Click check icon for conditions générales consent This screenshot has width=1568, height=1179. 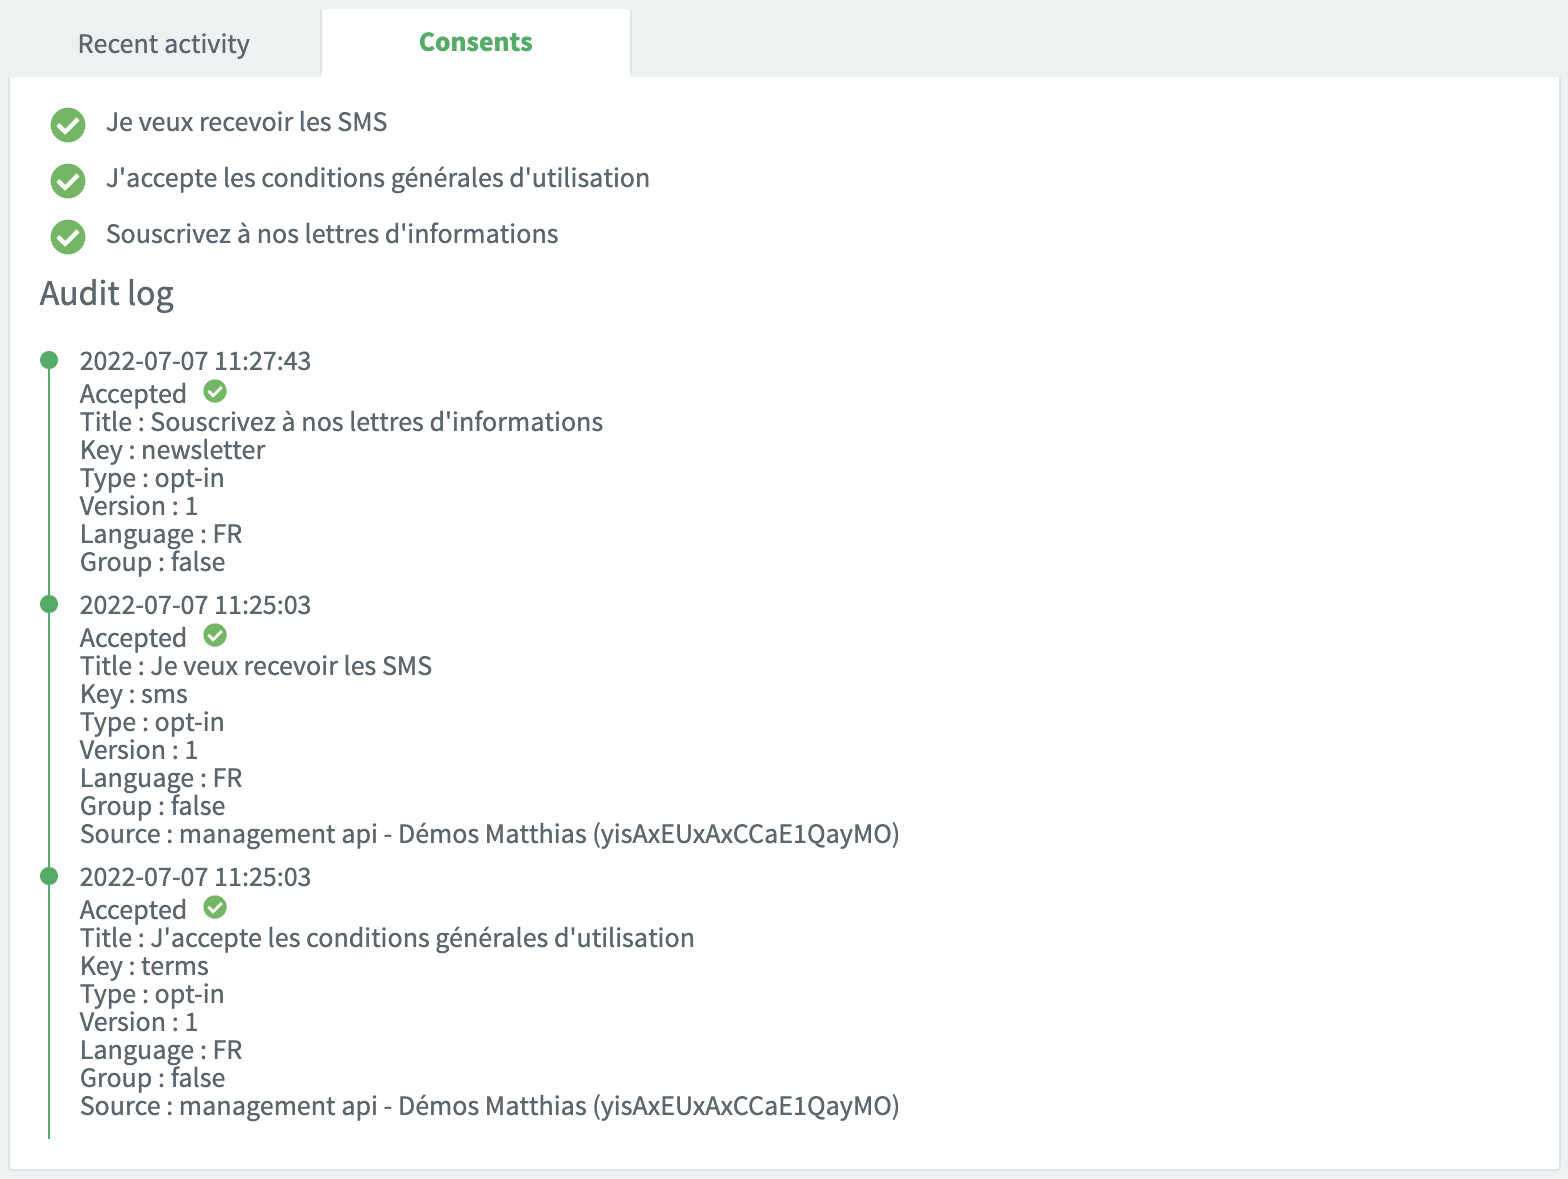68,181
